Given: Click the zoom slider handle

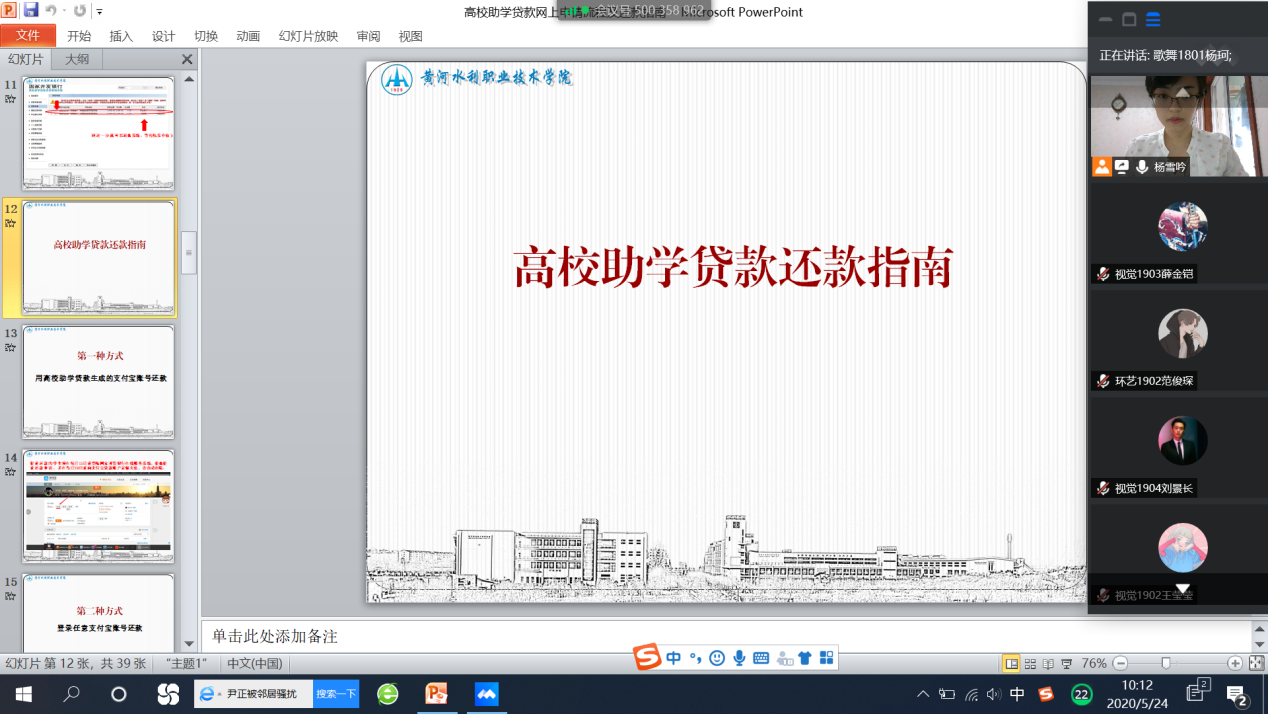Looking at the screenshot, I should coord(1165,663).
